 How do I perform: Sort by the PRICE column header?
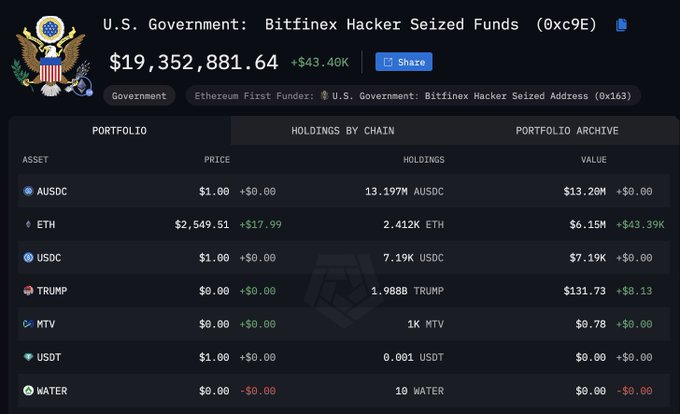click(217, 160)
